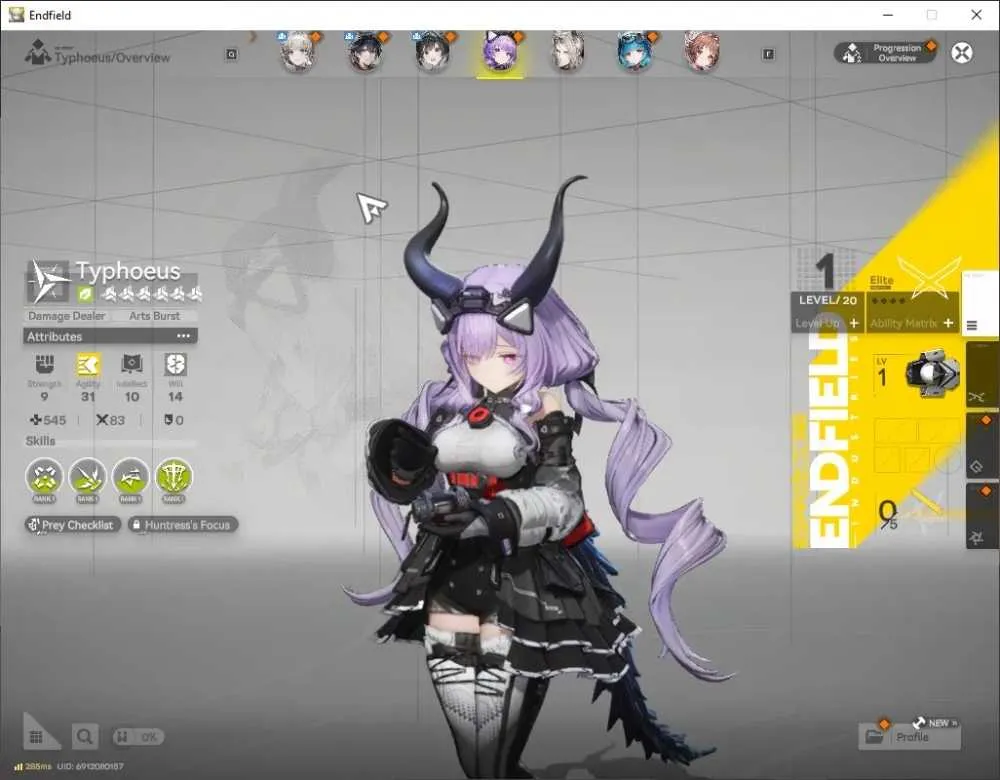The height and width of the screenshot is (780, 1000).
Task: Open the fourth fully green skill icon
Action: click(x=173, y=477)
